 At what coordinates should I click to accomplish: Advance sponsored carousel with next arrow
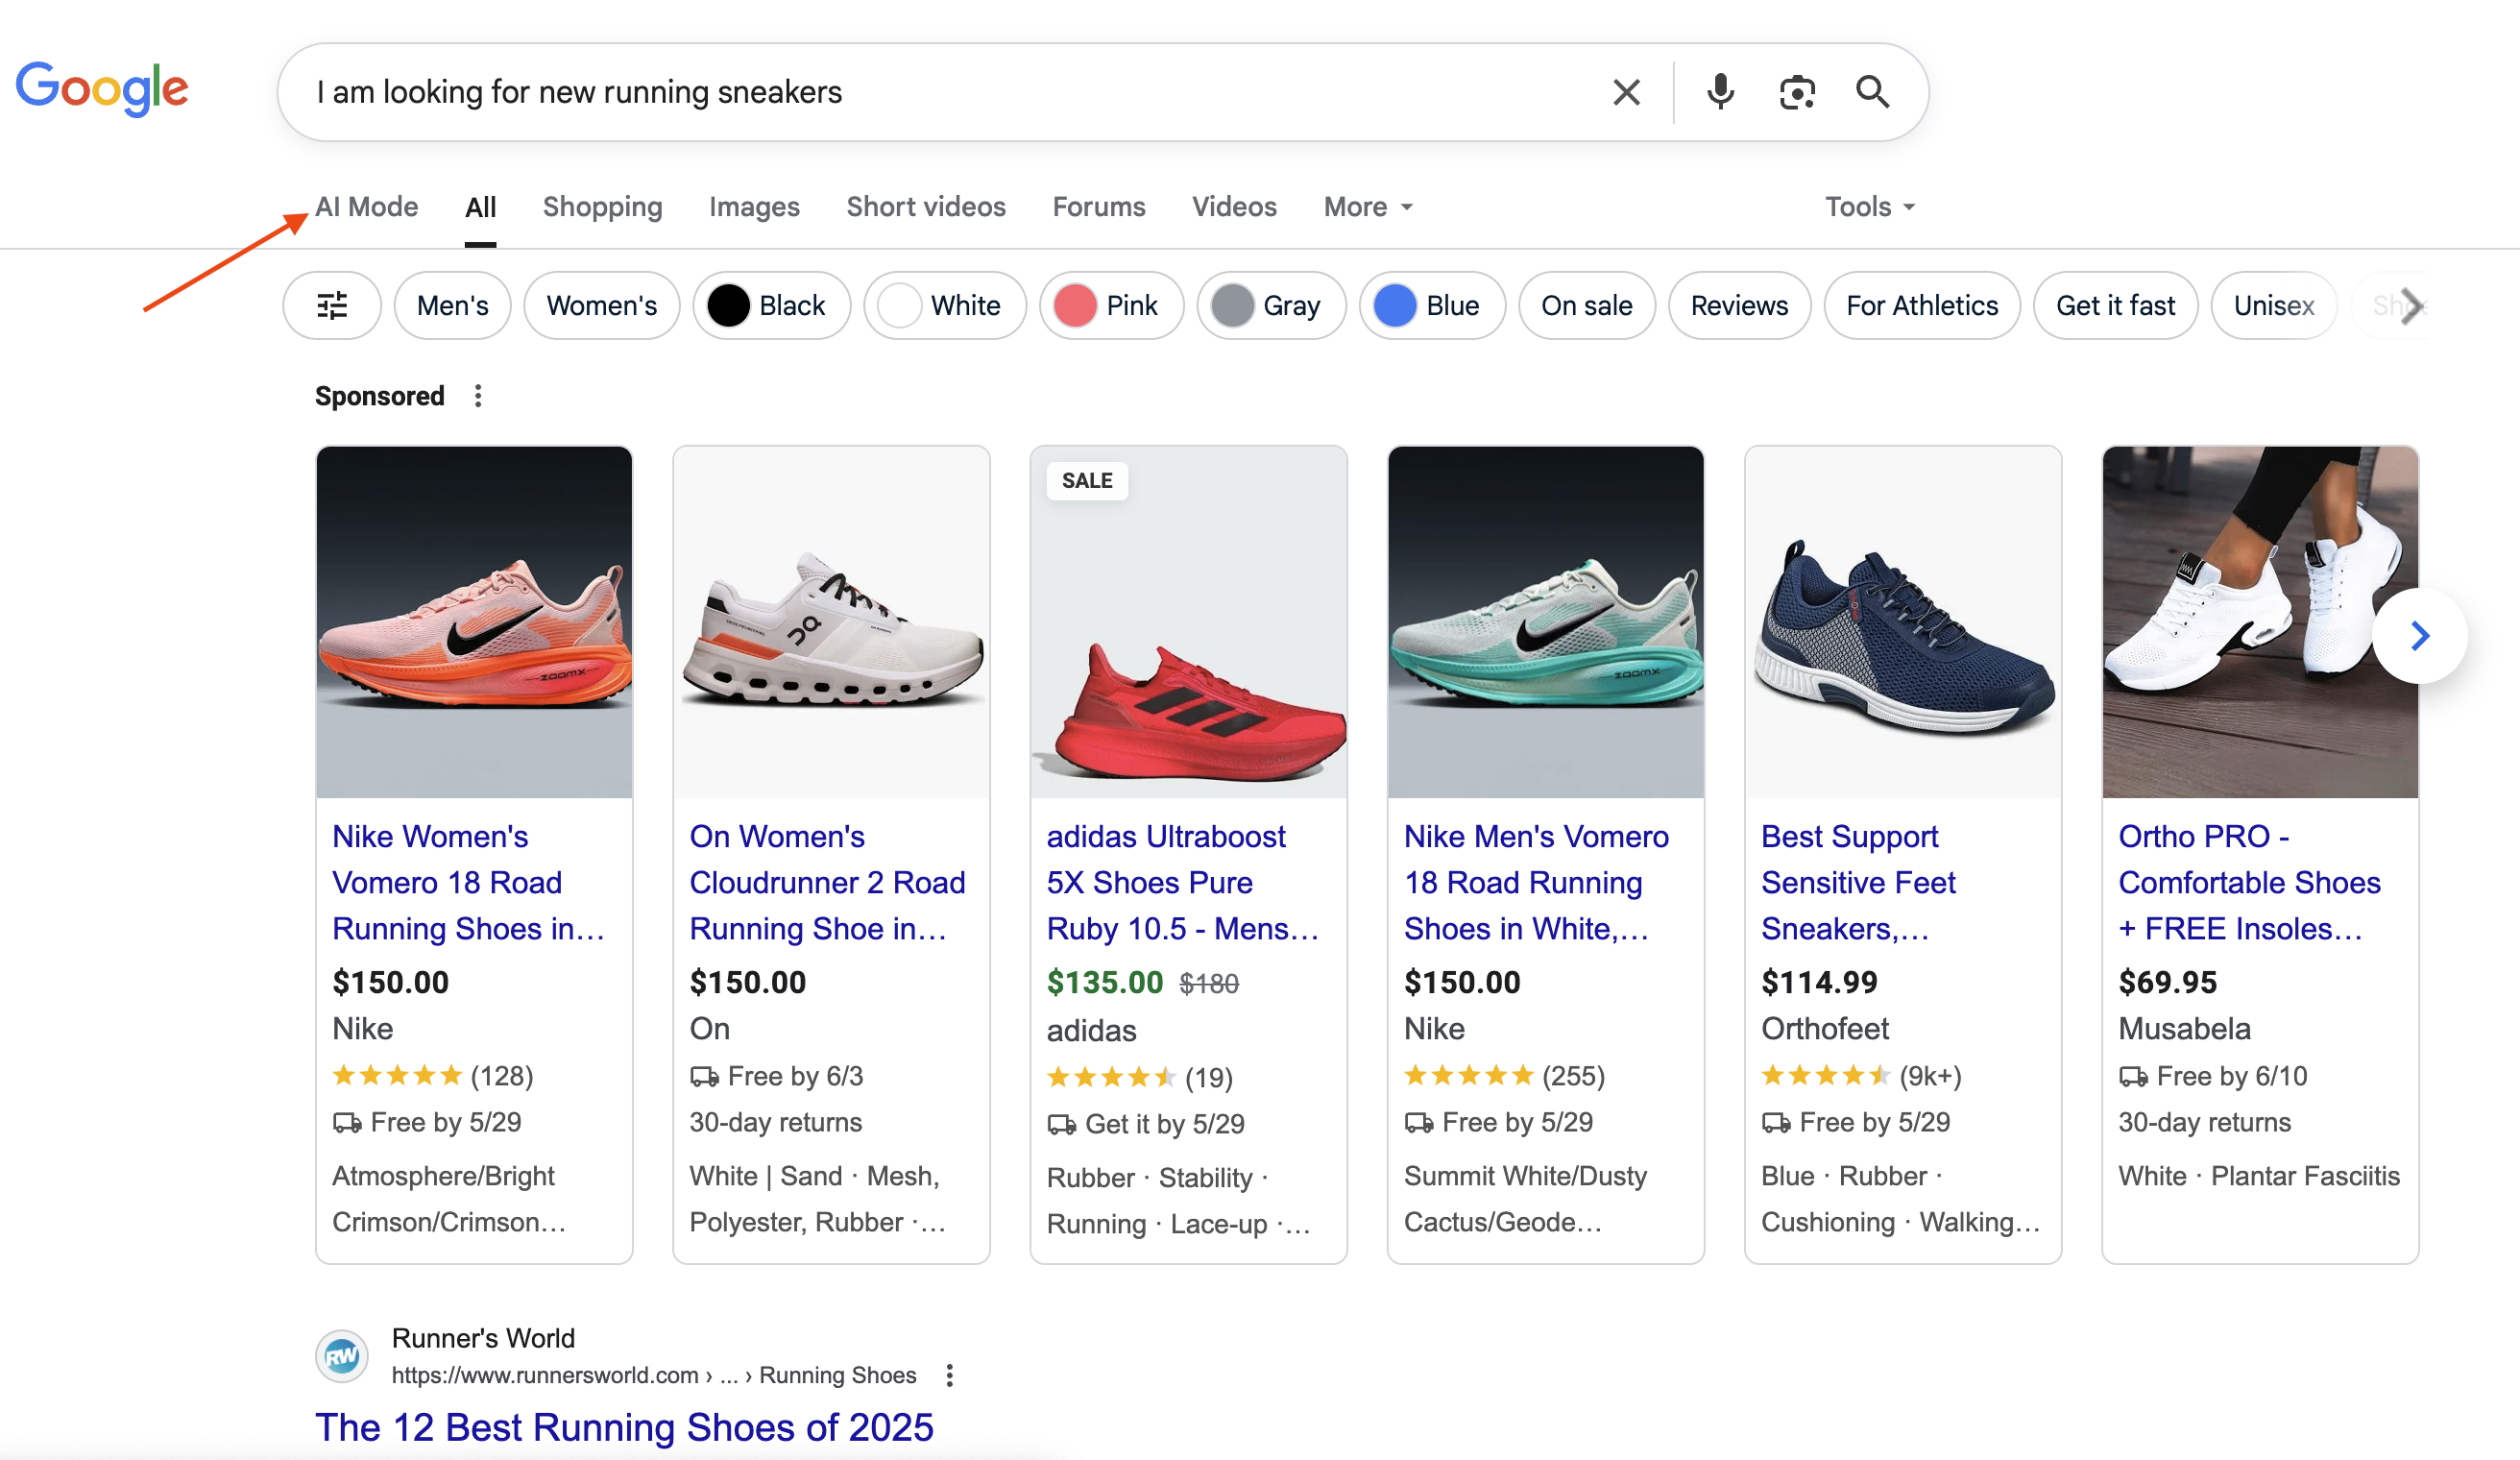(x=2419, y=636)
